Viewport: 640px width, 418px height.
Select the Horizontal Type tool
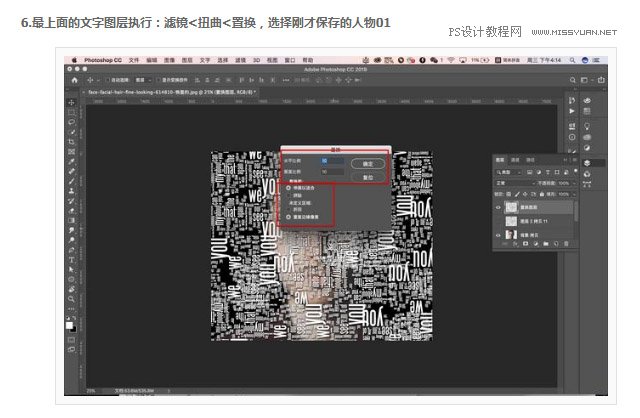pyautogui.click(x=71, y=260)
